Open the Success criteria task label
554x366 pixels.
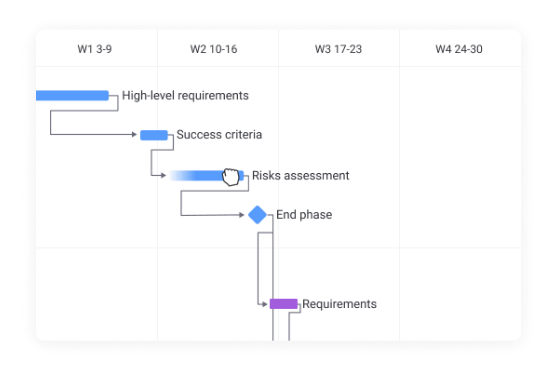coord(219,135)
